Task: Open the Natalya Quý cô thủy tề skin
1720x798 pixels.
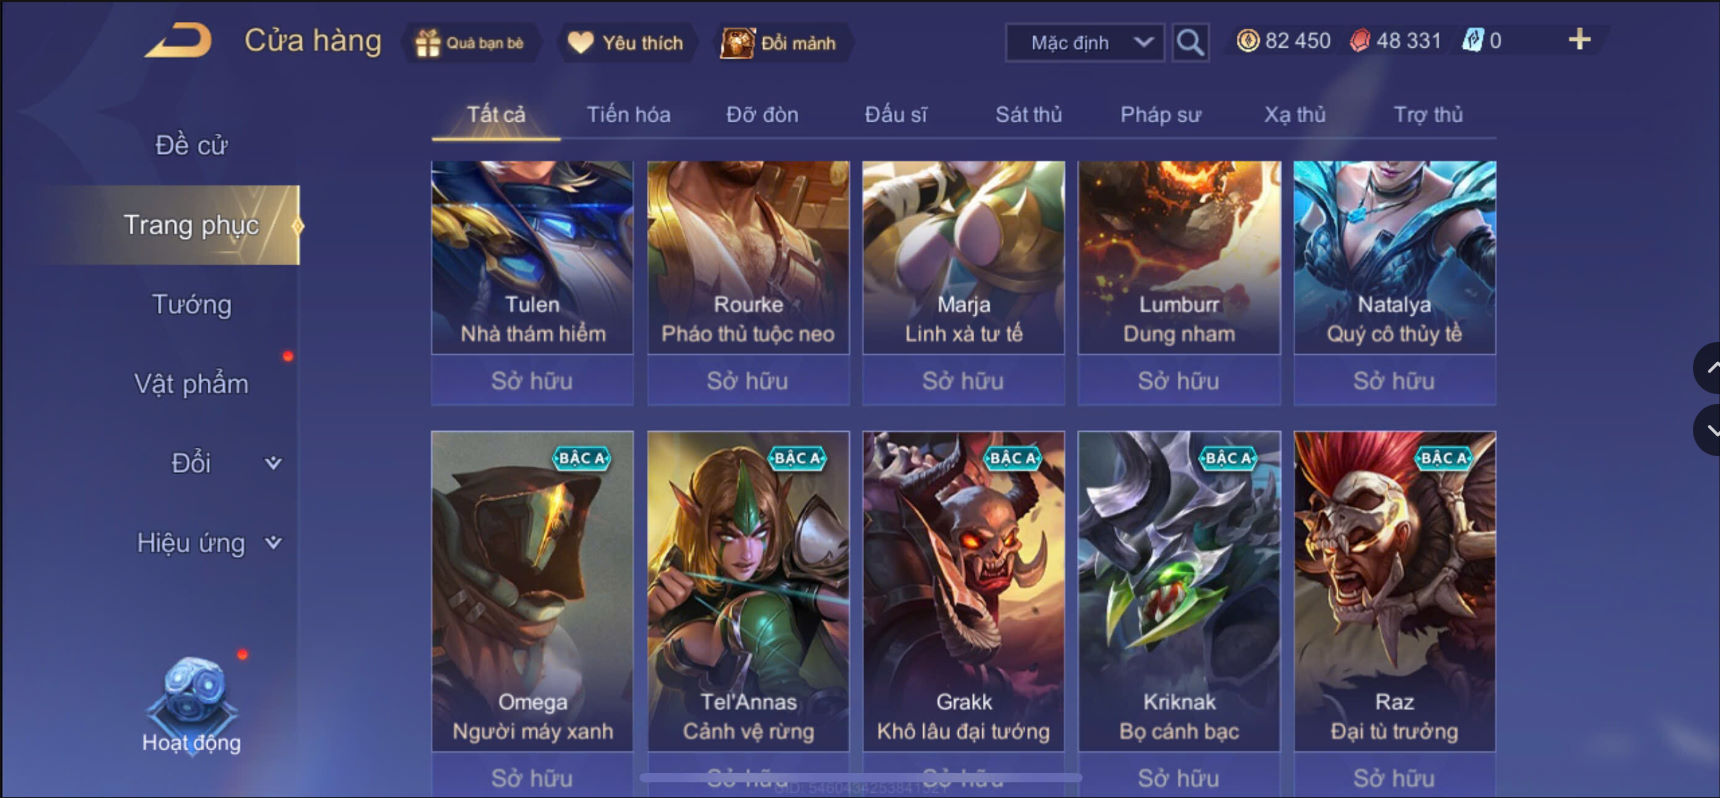Action: pos(1395,257)
